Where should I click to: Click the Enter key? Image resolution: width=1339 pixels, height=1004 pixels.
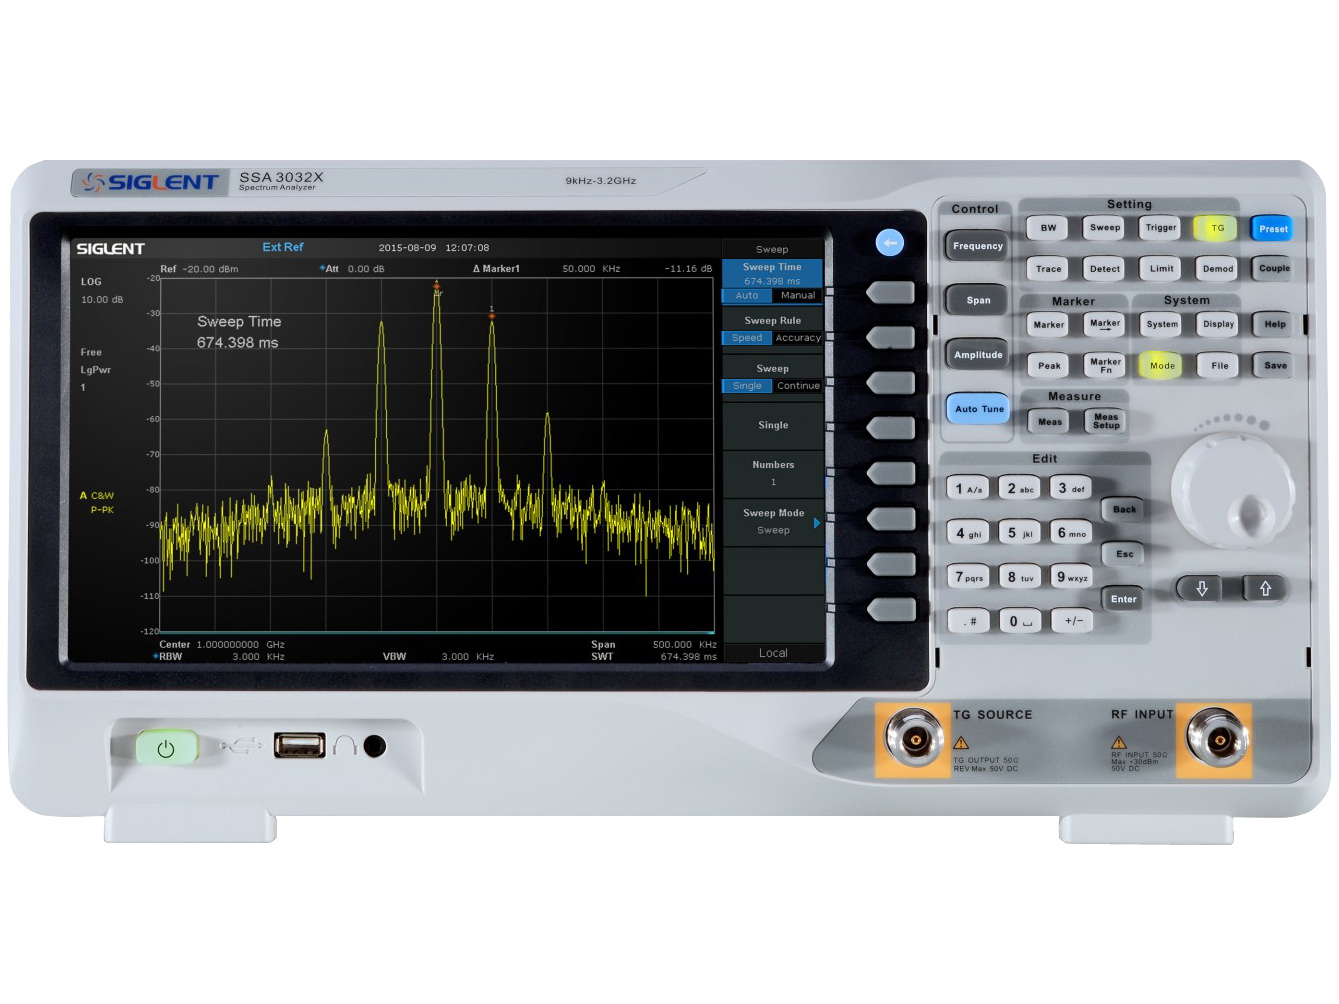(1123, 600)
